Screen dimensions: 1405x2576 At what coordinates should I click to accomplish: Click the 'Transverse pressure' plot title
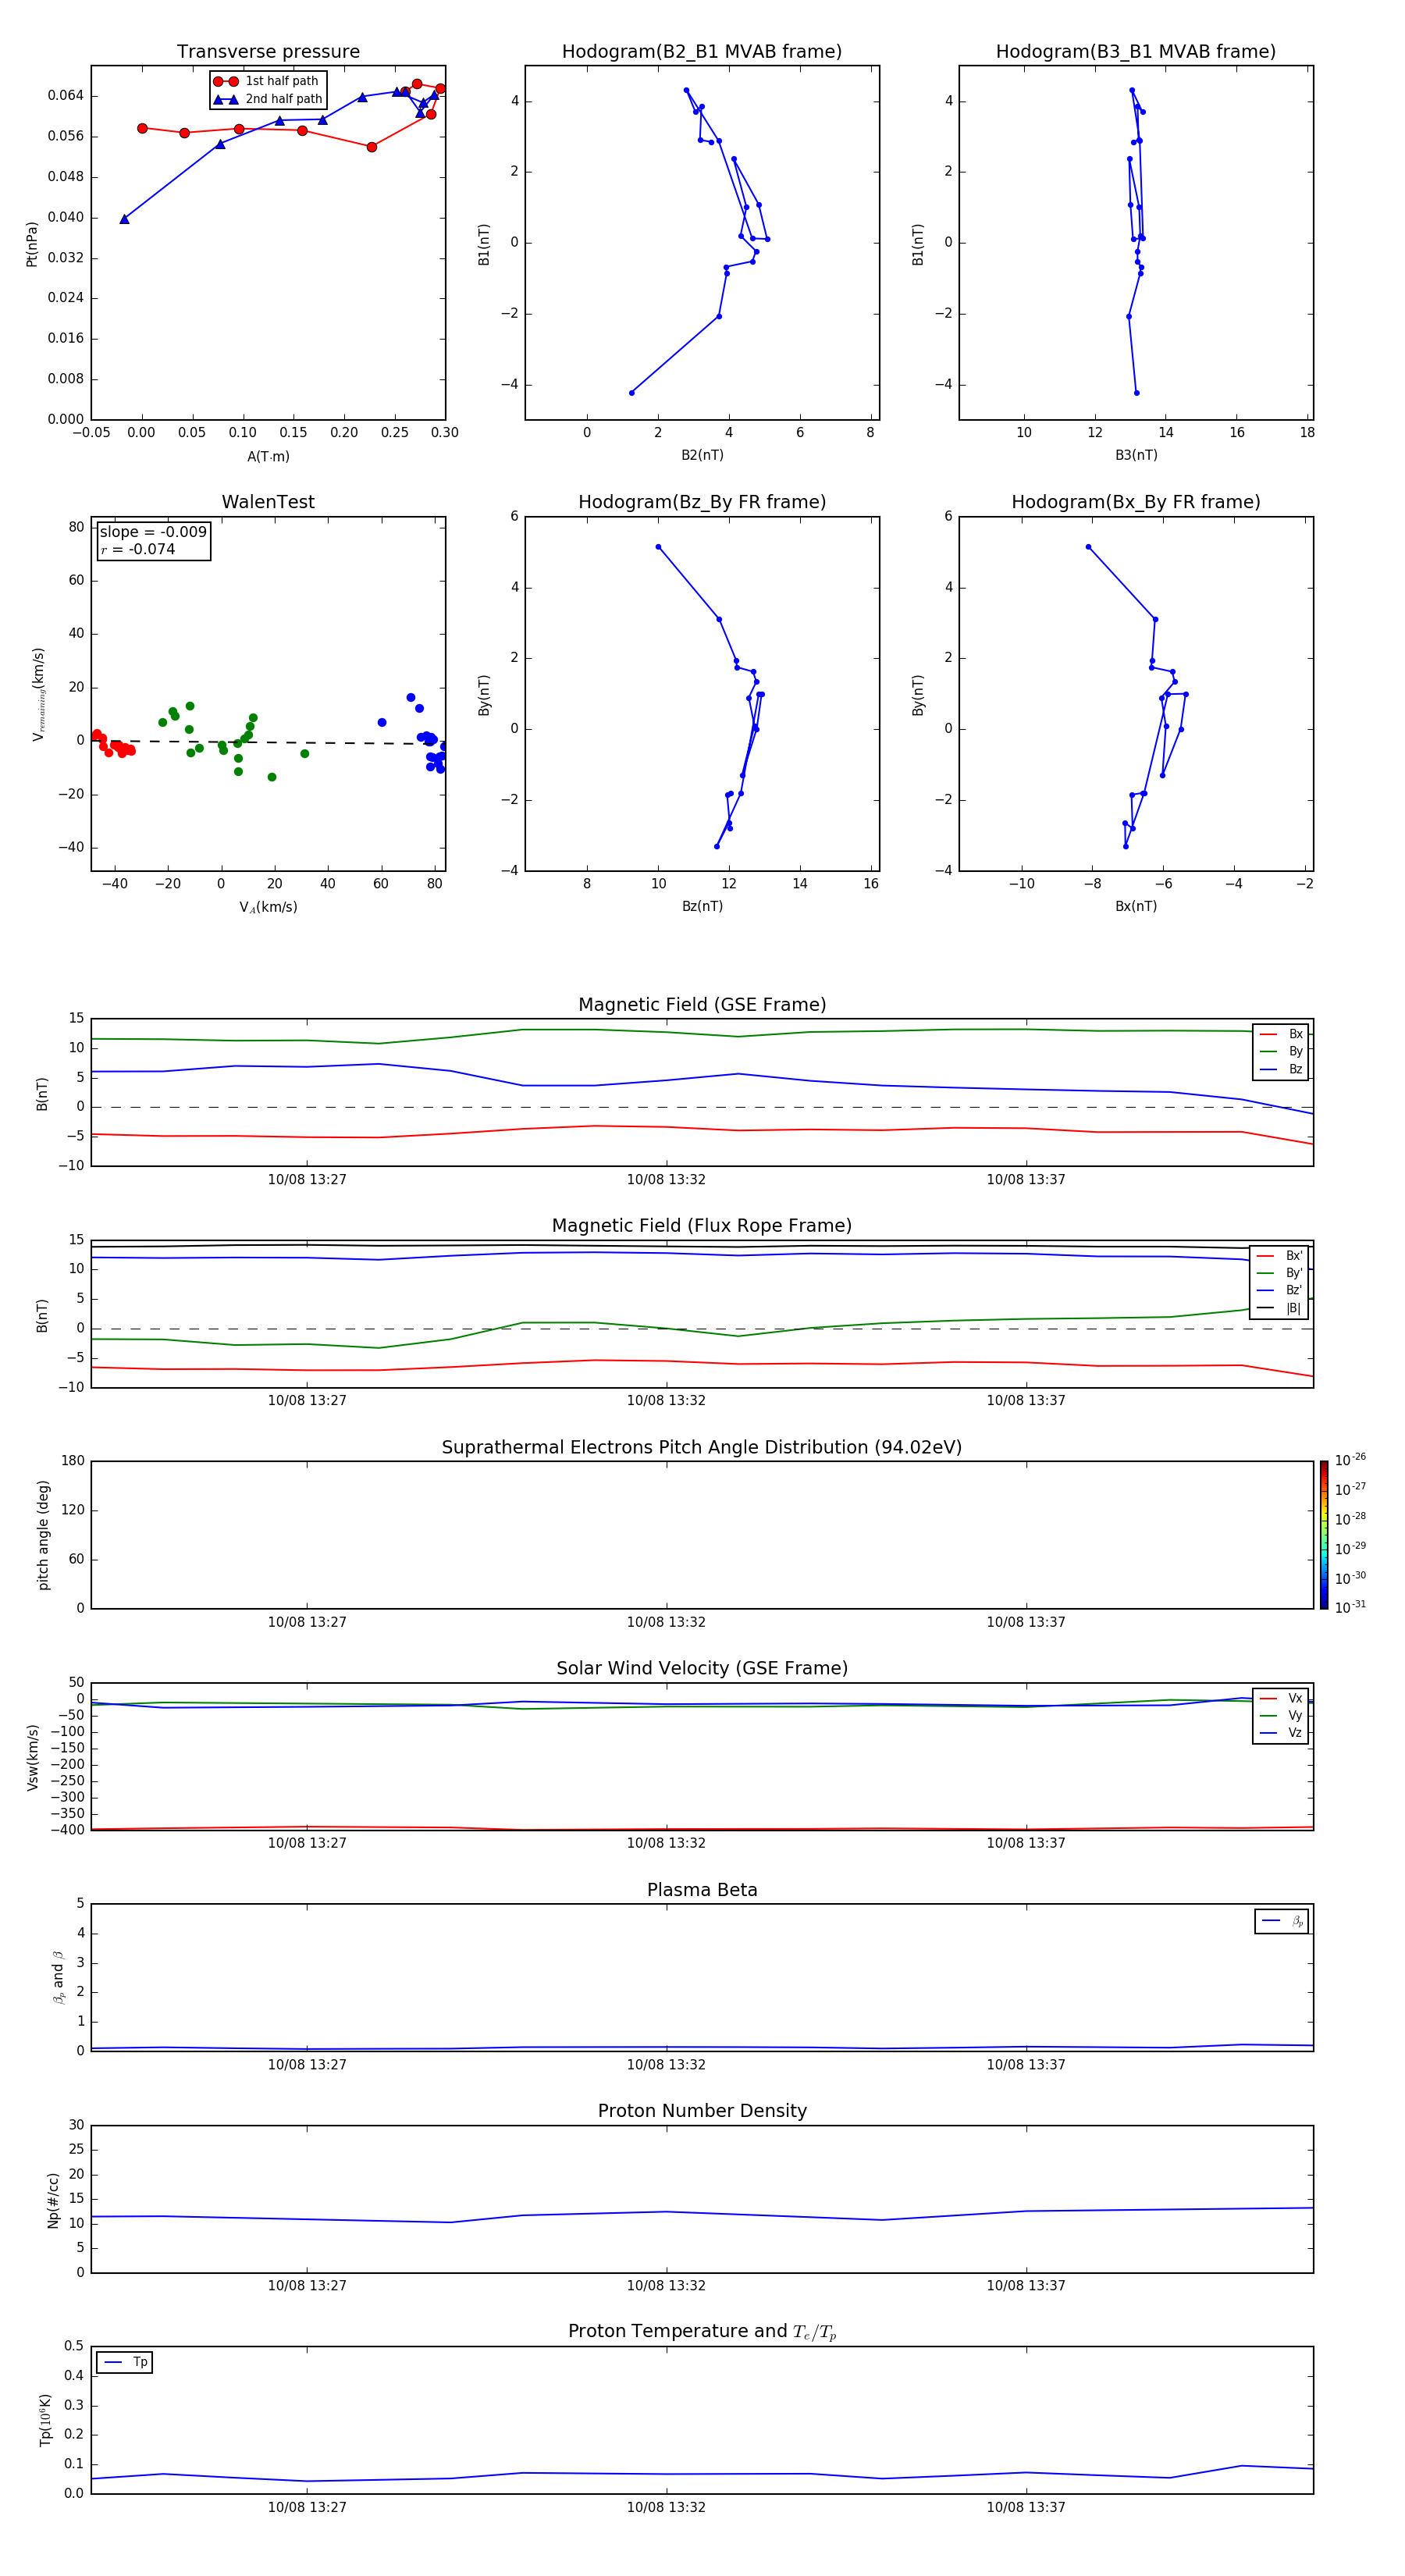coord(268,52)
